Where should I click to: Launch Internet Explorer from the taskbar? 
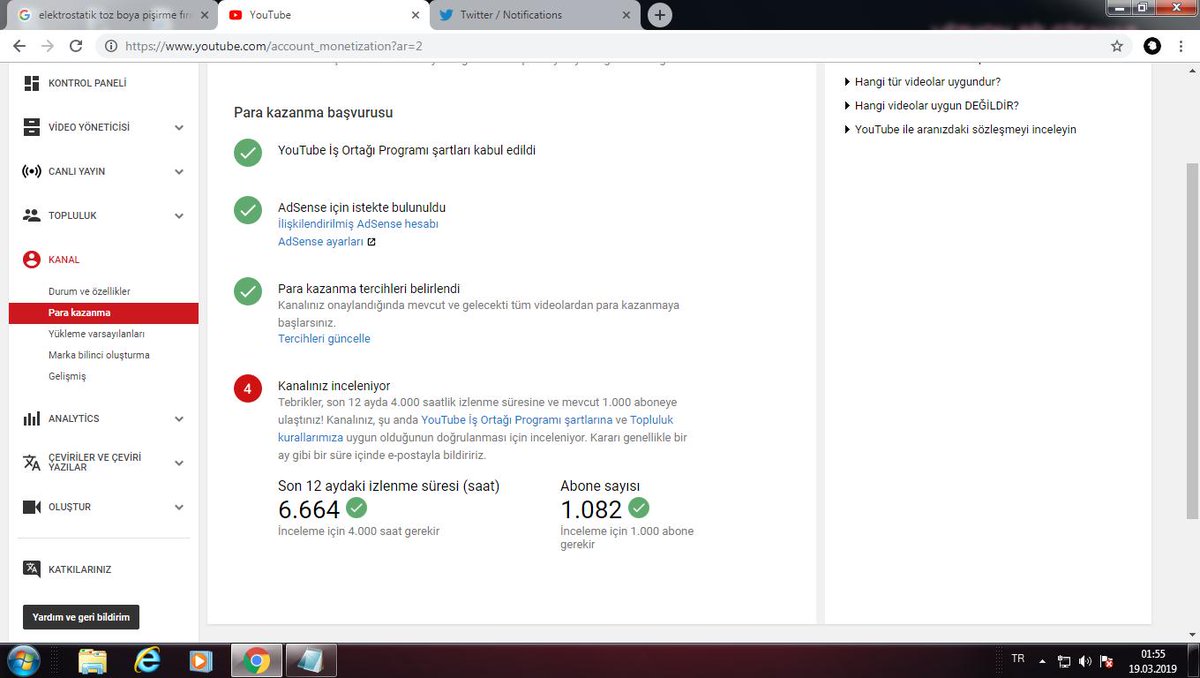tap(148, 661)
